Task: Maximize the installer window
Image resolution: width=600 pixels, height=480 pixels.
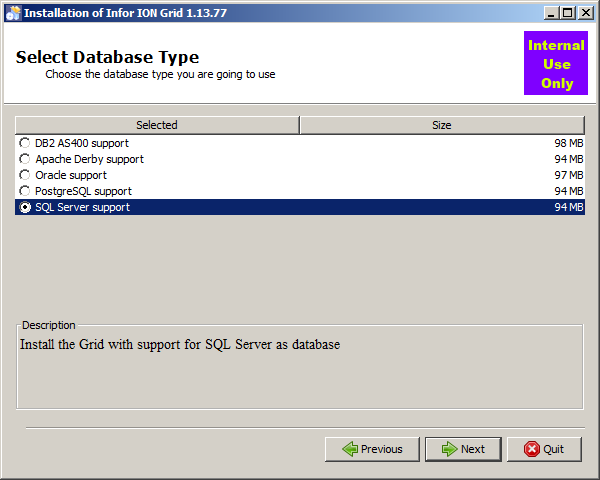Action: 567,13
